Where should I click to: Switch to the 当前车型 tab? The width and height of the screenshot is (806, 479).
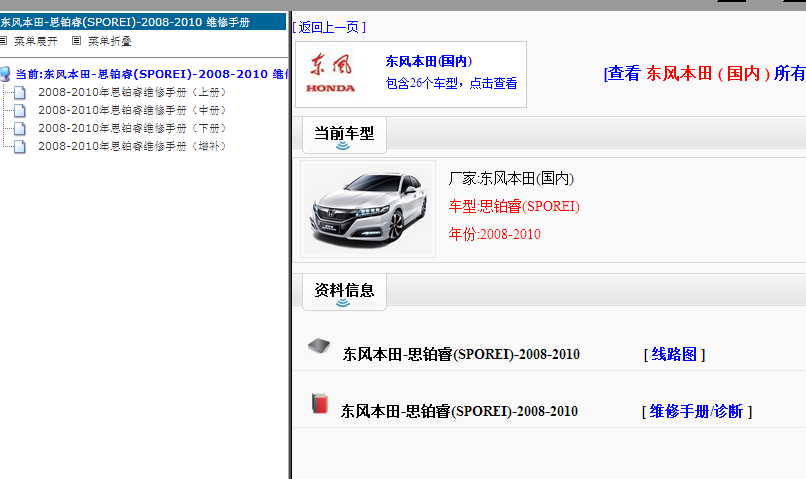tap(344, 133)
